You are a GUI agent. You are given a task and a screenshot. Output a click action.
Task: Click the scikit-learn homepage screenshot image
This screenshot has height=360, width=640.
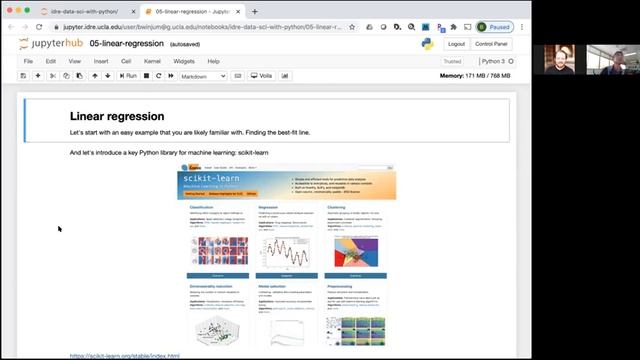(x=287, y=255)
